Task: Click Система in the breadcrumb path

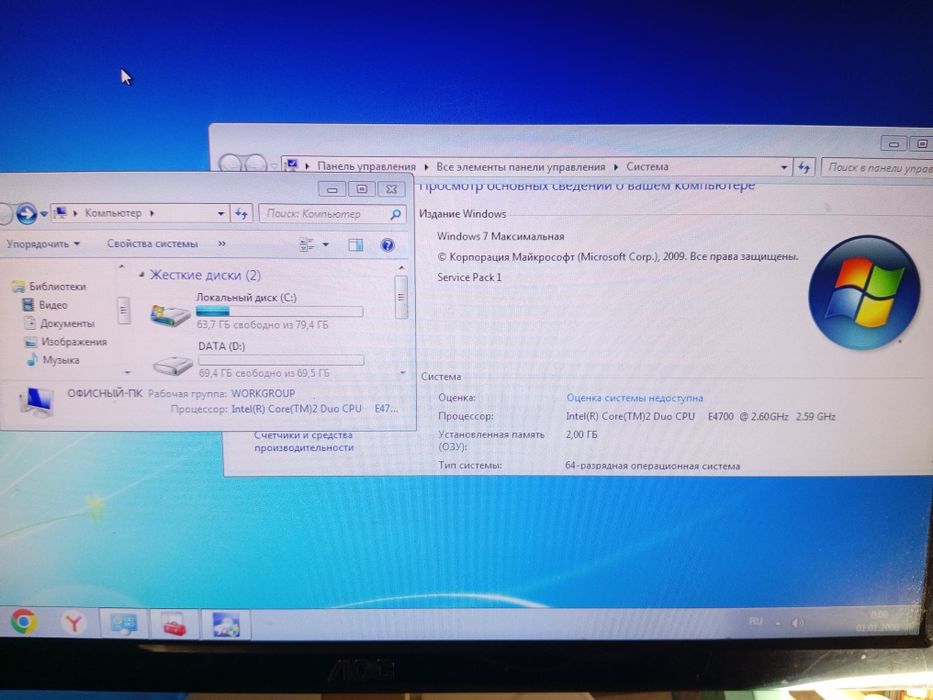Action: pos(647,167)
